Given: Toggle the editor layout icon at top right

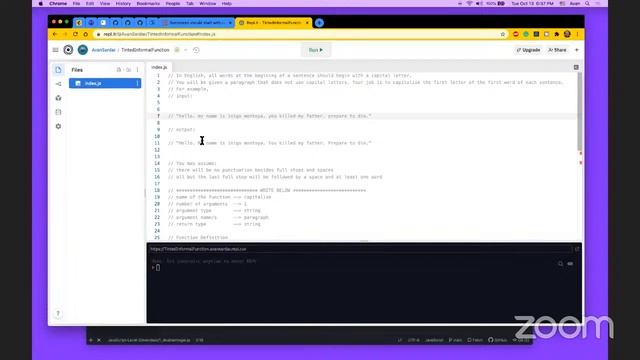Looking at the screenshot, I should tap(576, 67).
